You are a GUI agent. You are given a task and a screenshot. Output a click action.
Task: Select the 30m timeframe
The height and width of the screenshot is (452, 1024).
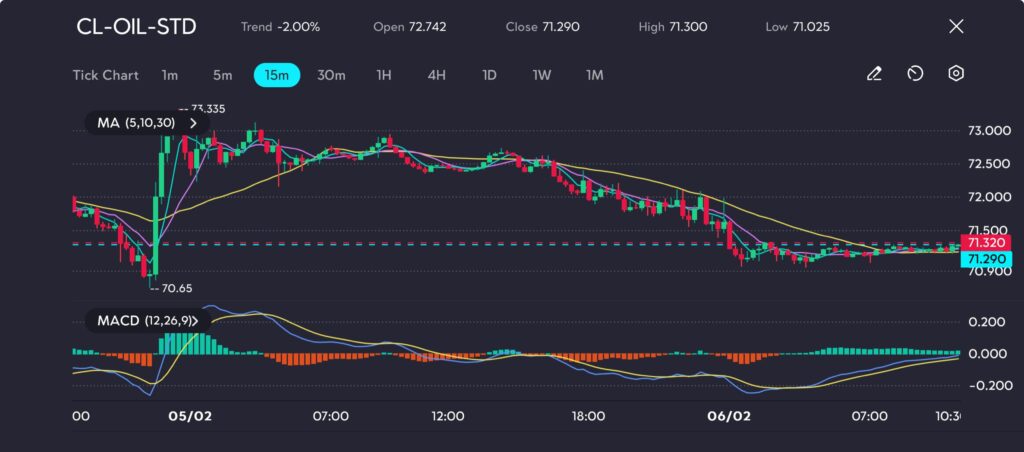pyautogui.click(x=331, y=75)
